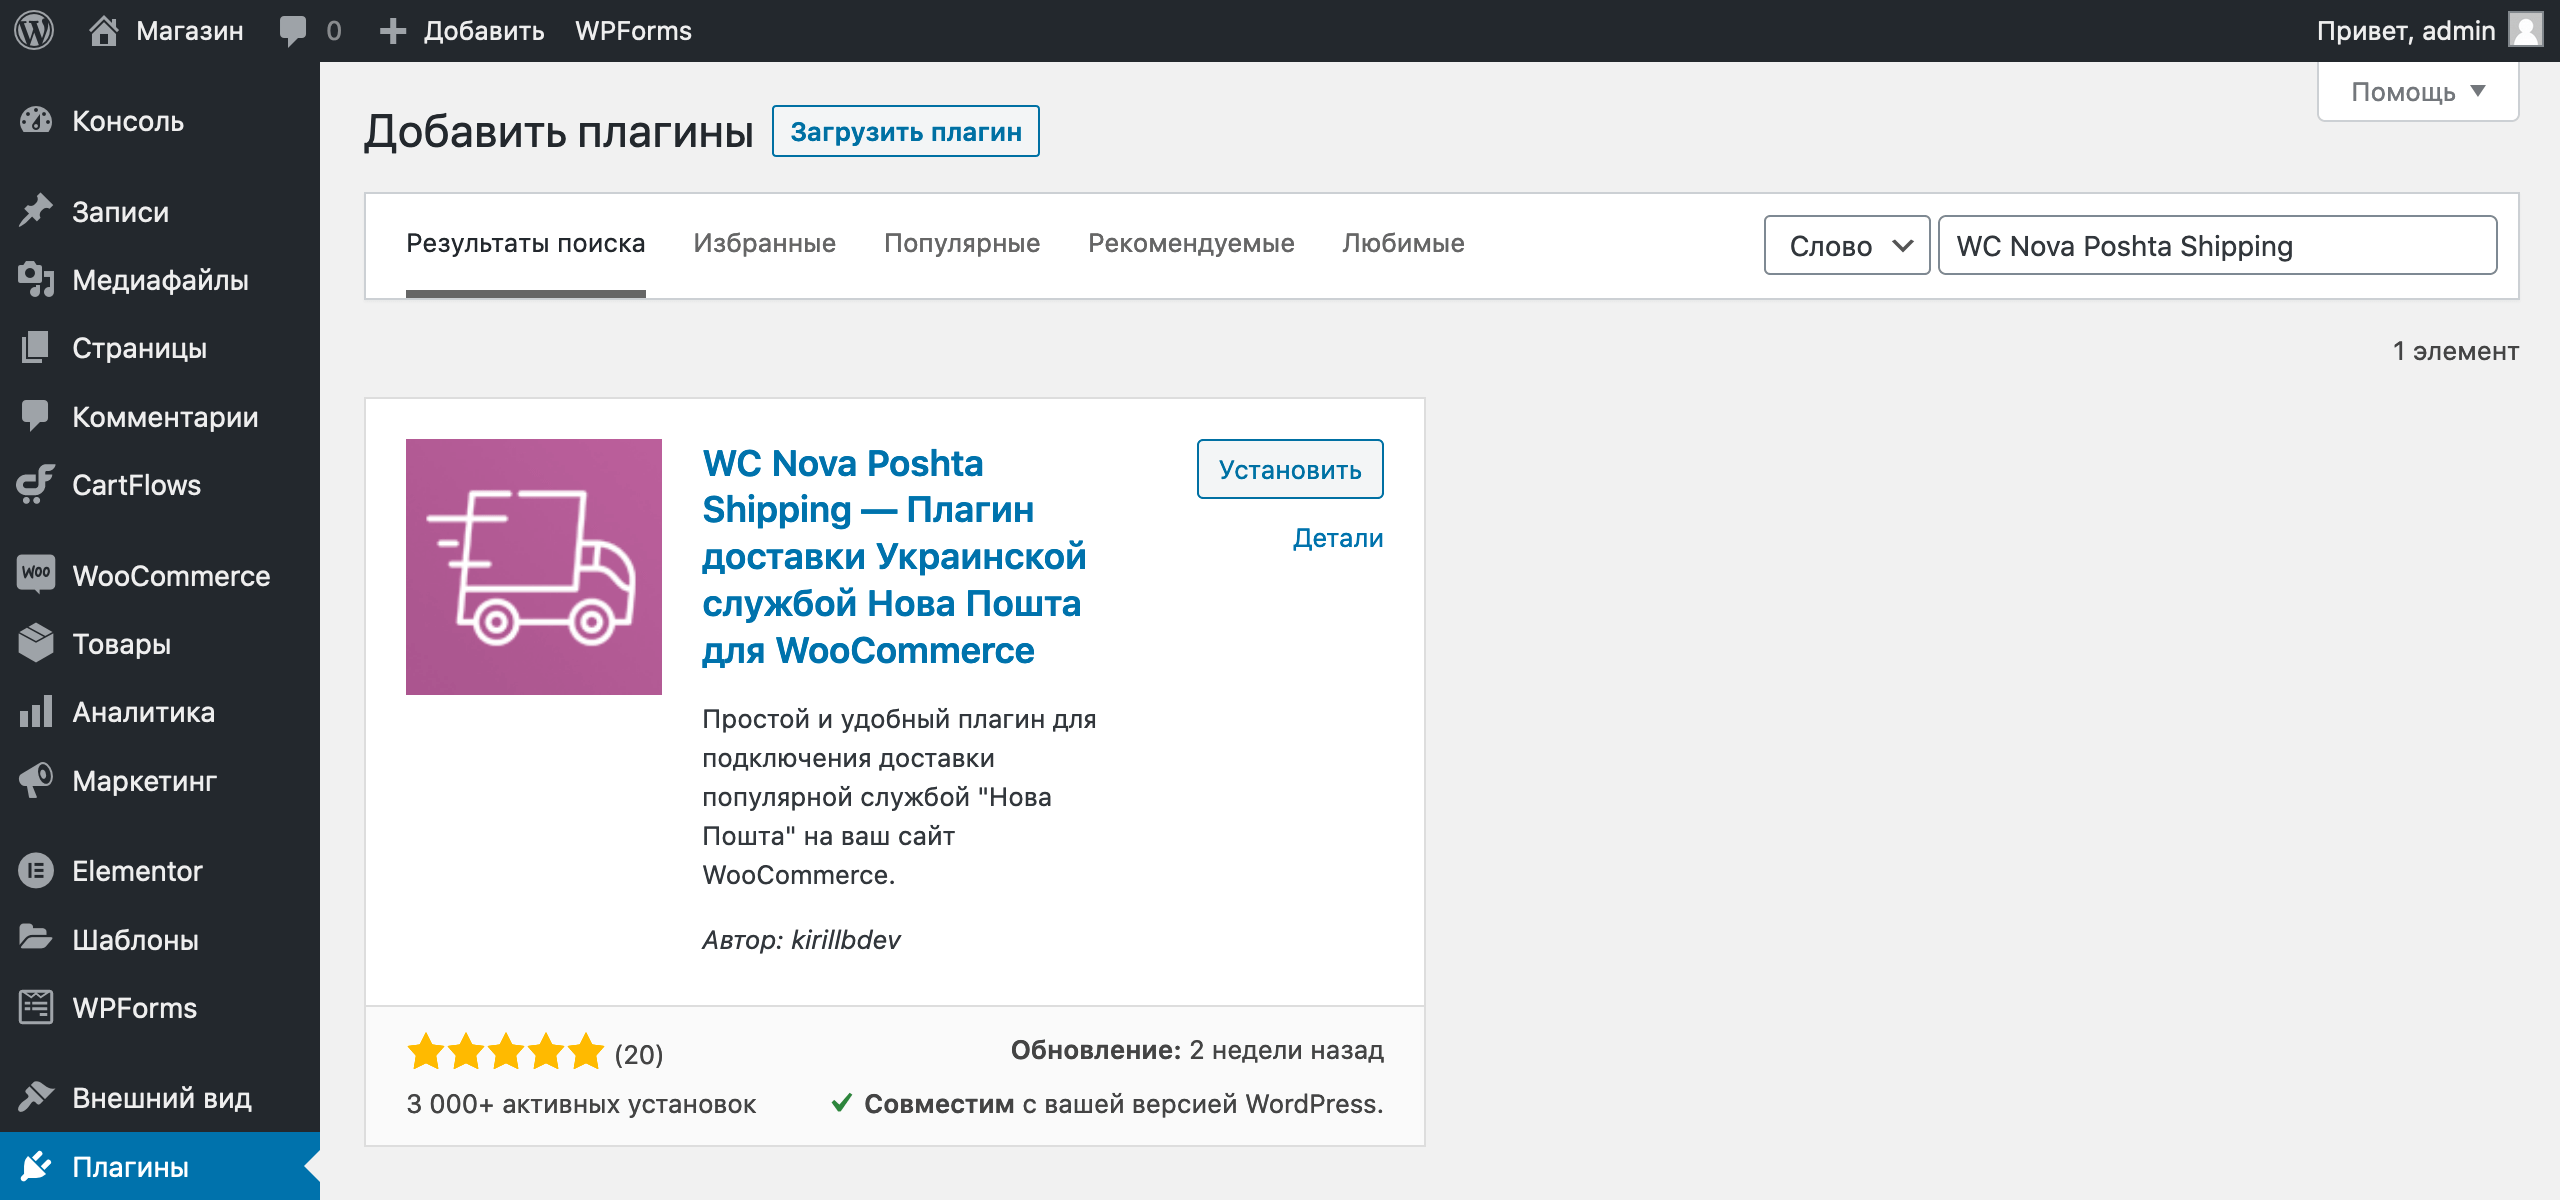The height and width of the screenshot is (1200, 2560).
Task: Switch to Любимые tab
Action: coord(1403,244)
